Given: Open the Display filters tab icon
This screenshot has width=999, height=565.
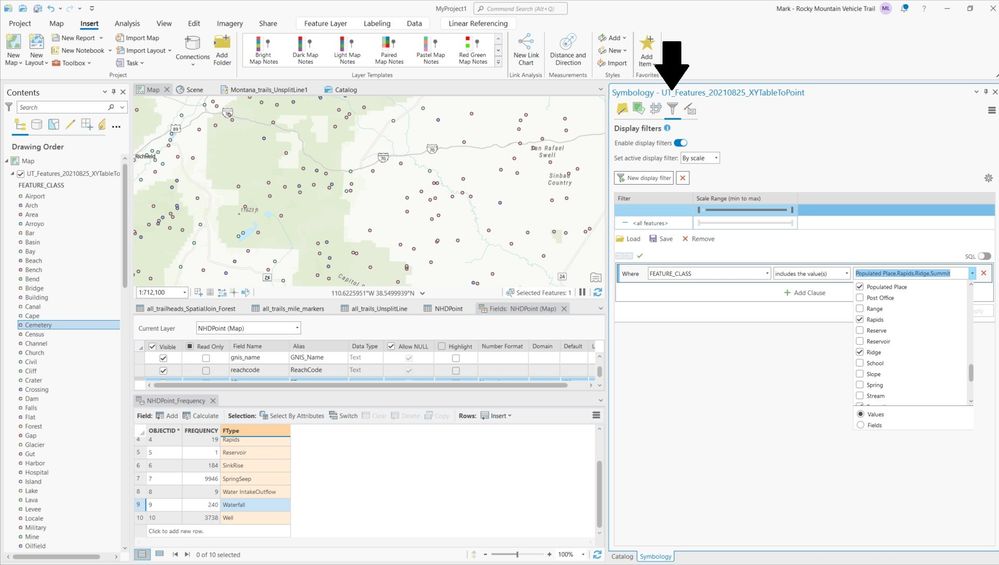Looking at the screenshot, I should click(x=673, y=109).
